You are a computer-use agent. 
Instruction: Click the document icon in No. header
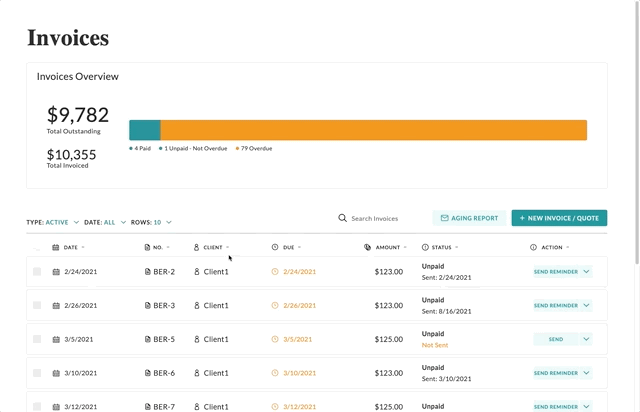pos(147,247)
